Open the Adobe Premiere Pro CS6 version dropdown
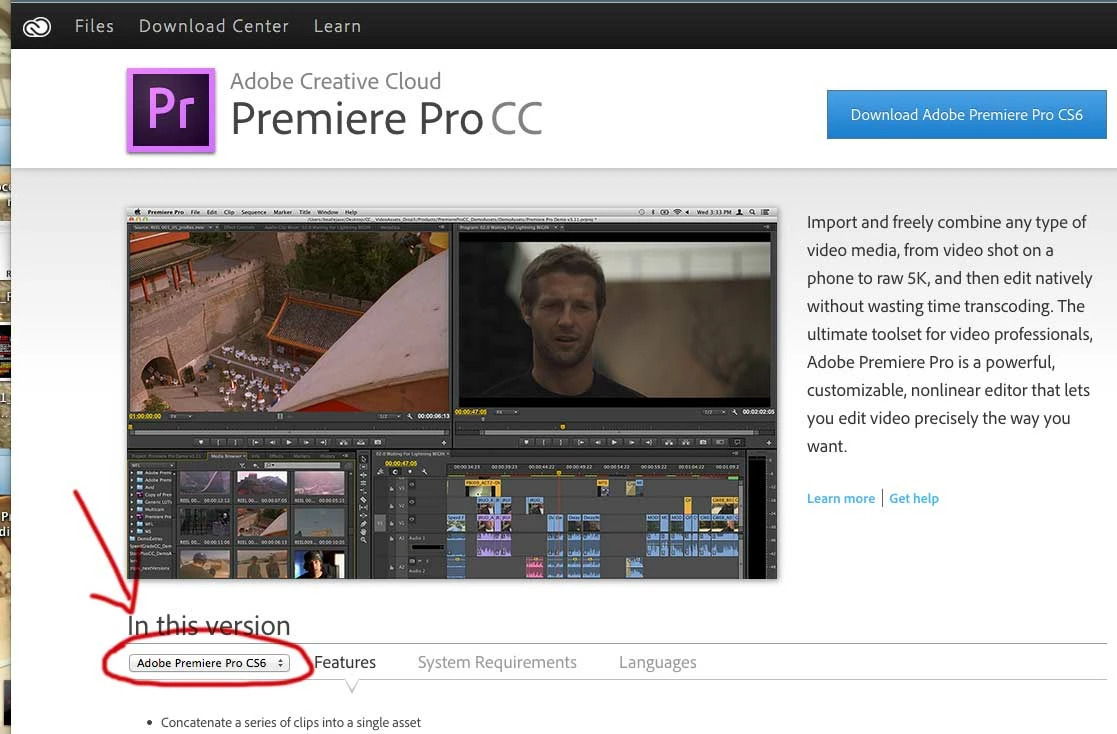Image resolution: width=1117 pixels, height=734 pixels. 209,663
